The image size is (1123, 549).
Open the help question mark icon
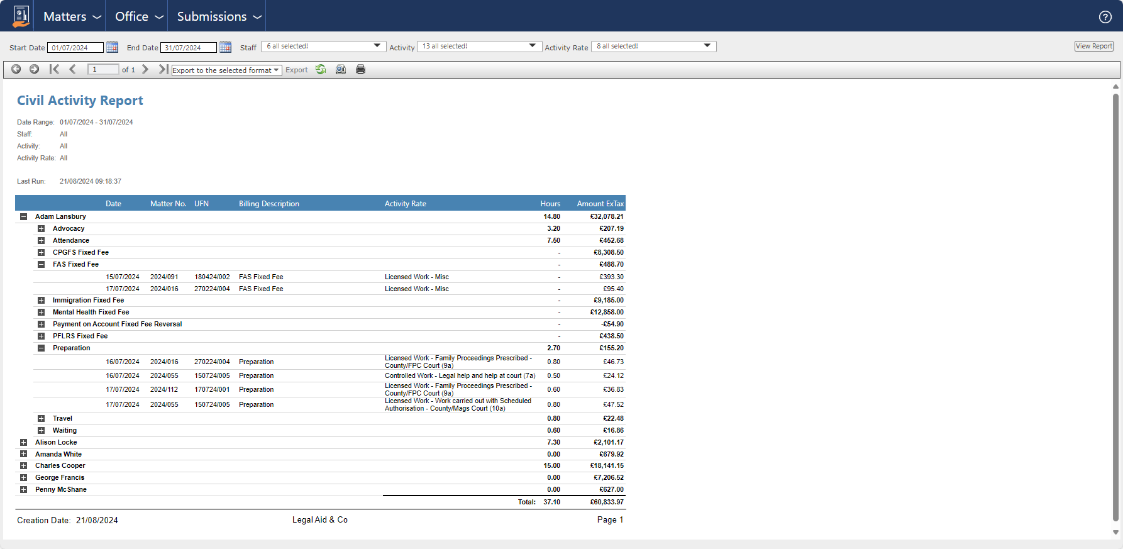click(x=1105, y=16)
